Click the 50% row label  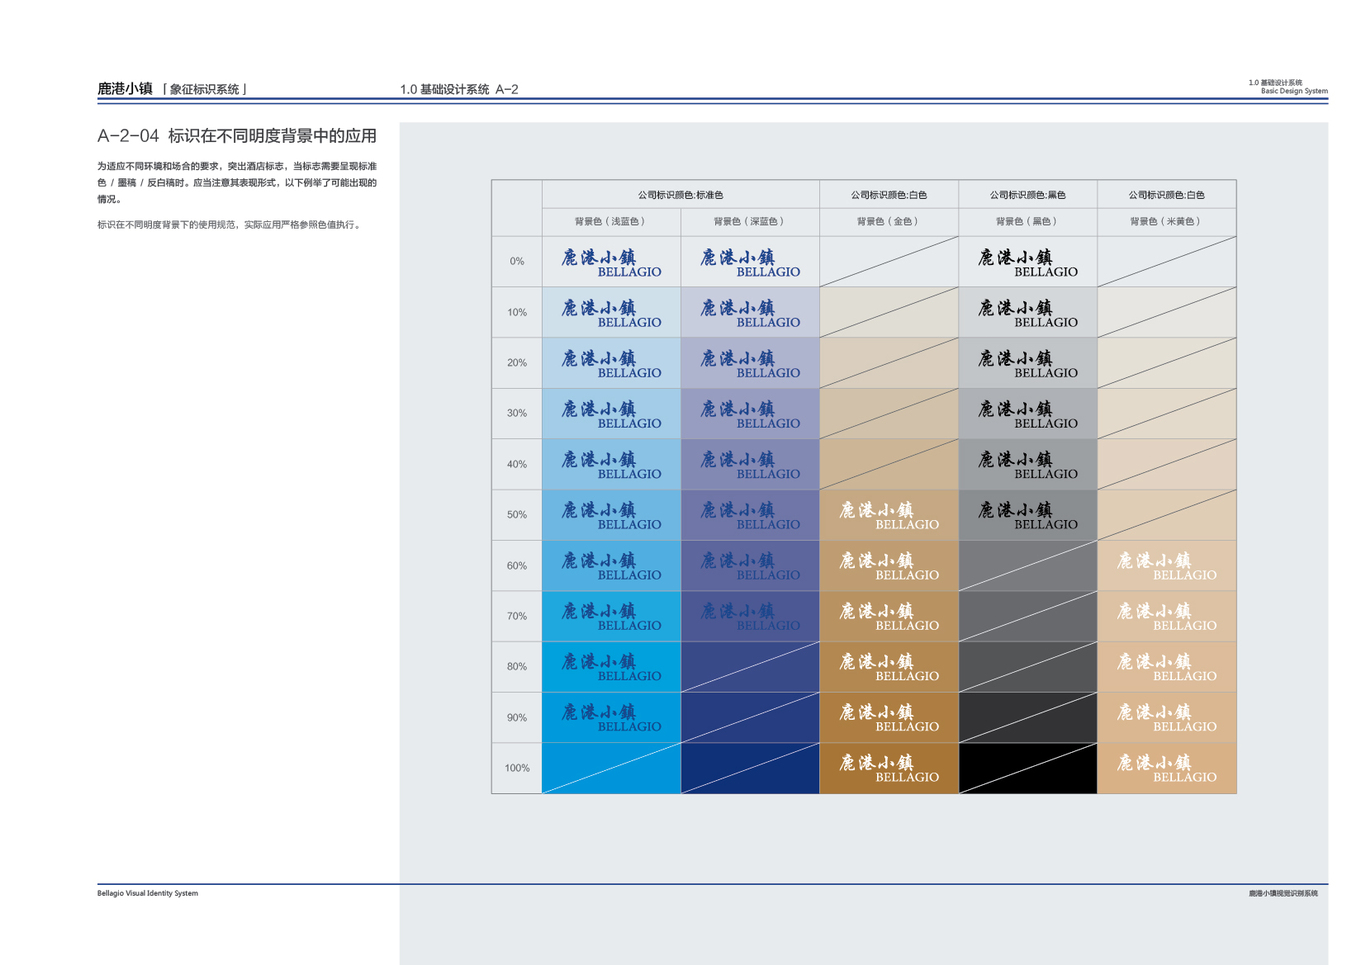[517, 514]
